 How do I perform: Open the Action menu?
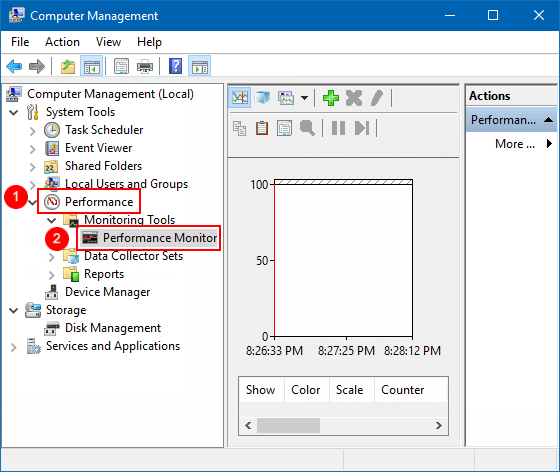(x=62, y=42)
